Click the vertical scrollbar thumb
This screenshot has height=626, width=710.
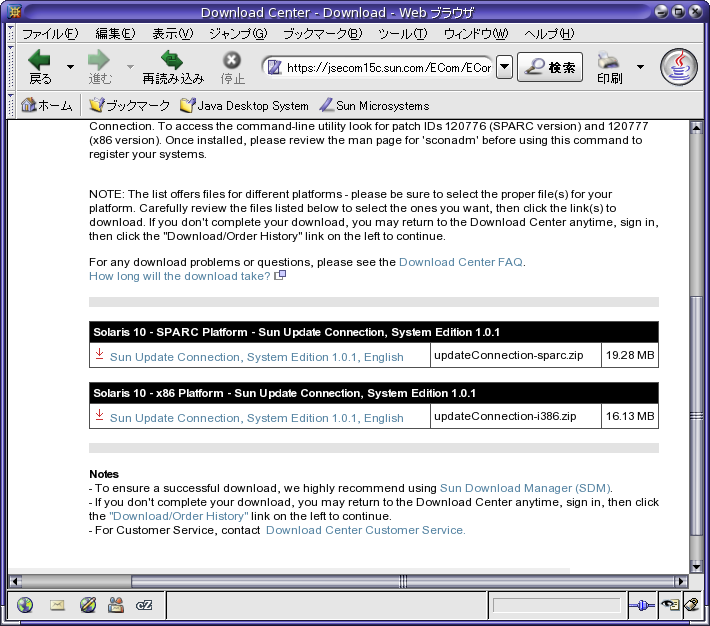point(696,416)
